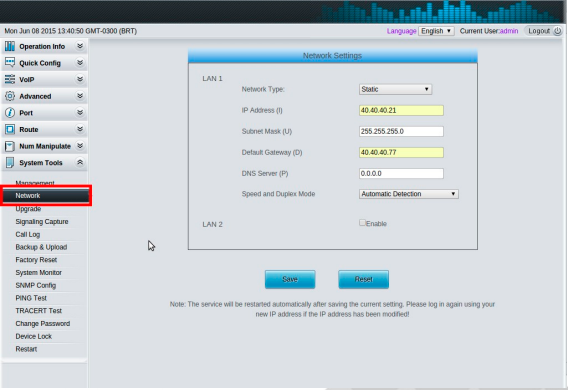Expand the Advanced section chevron

tap(80, 96)
